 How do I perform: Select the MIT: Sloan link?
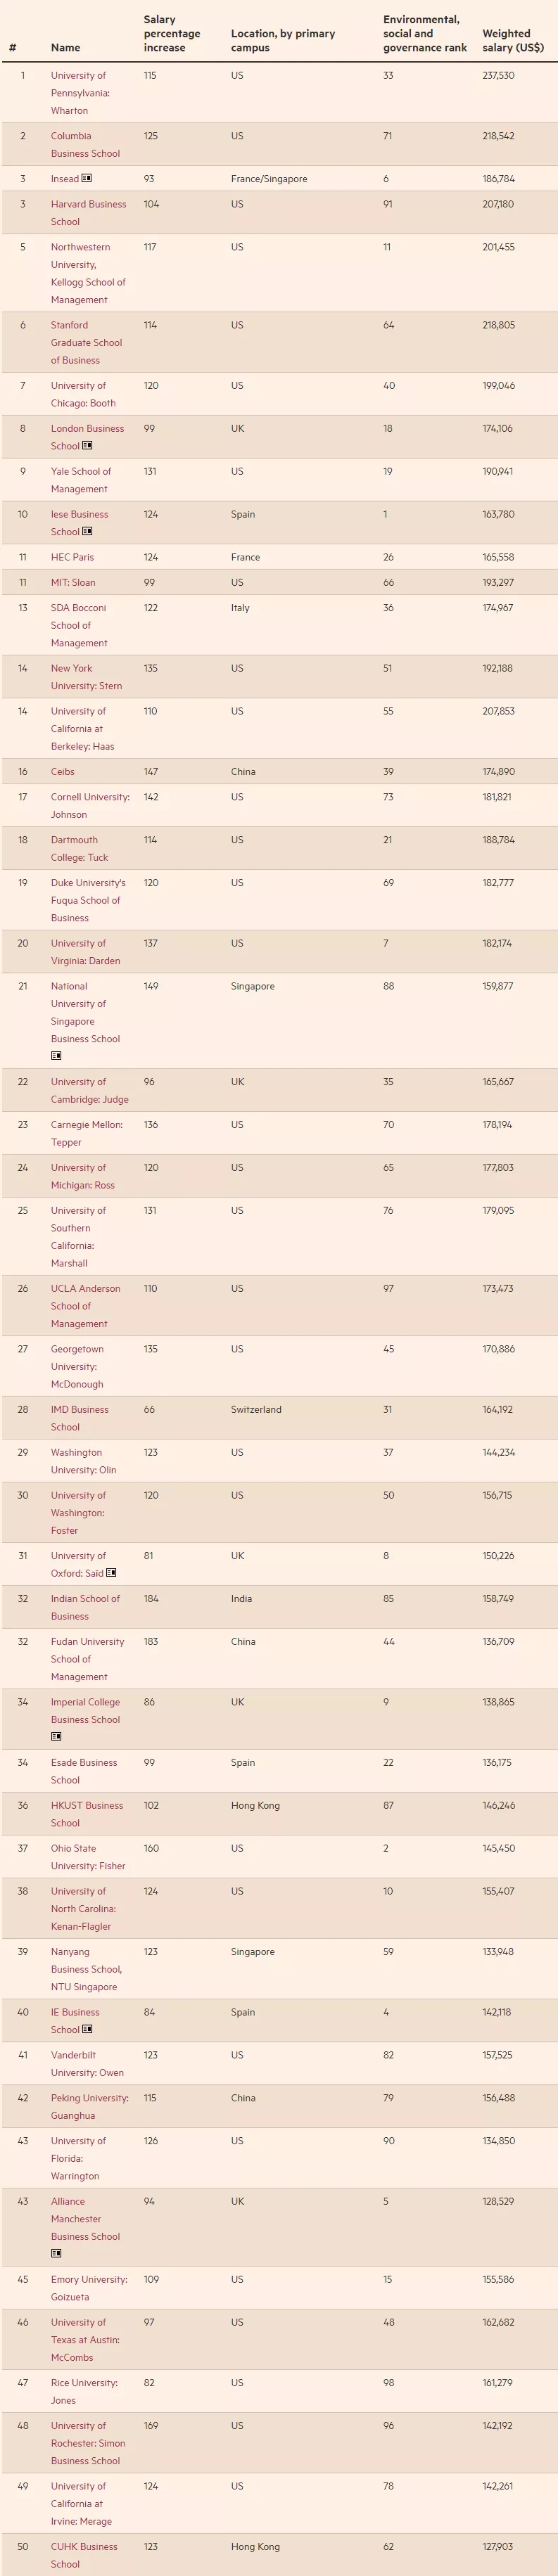tap(74, 583)
